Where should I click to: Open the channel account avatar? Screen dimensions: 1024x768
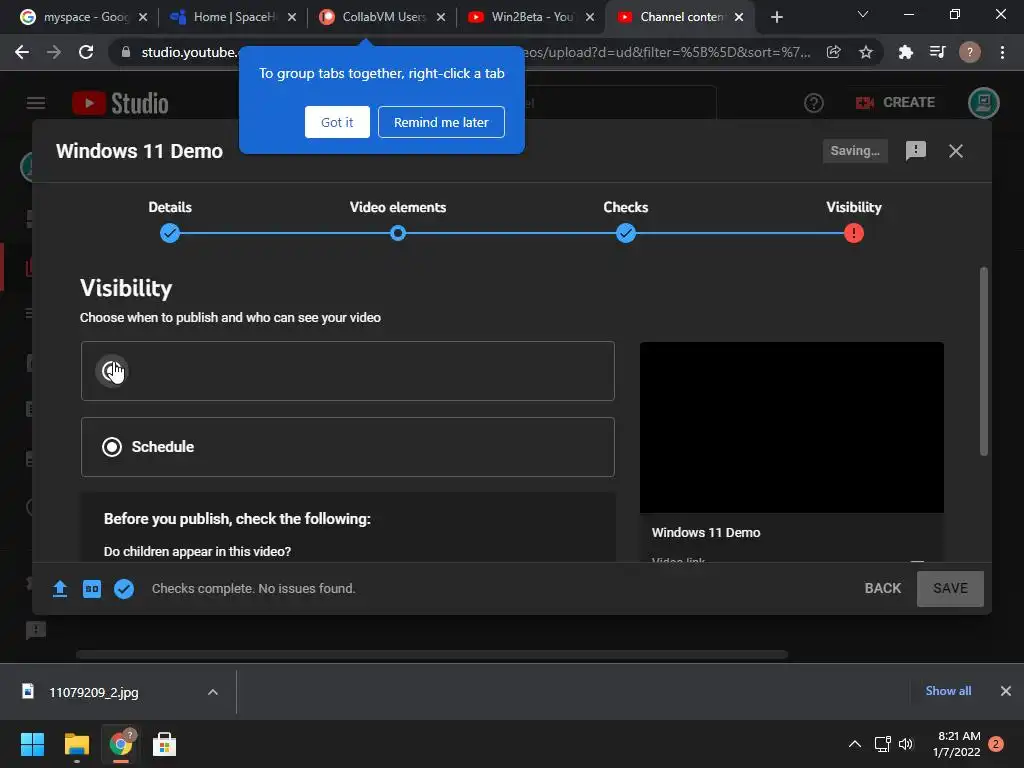(984, 103)
